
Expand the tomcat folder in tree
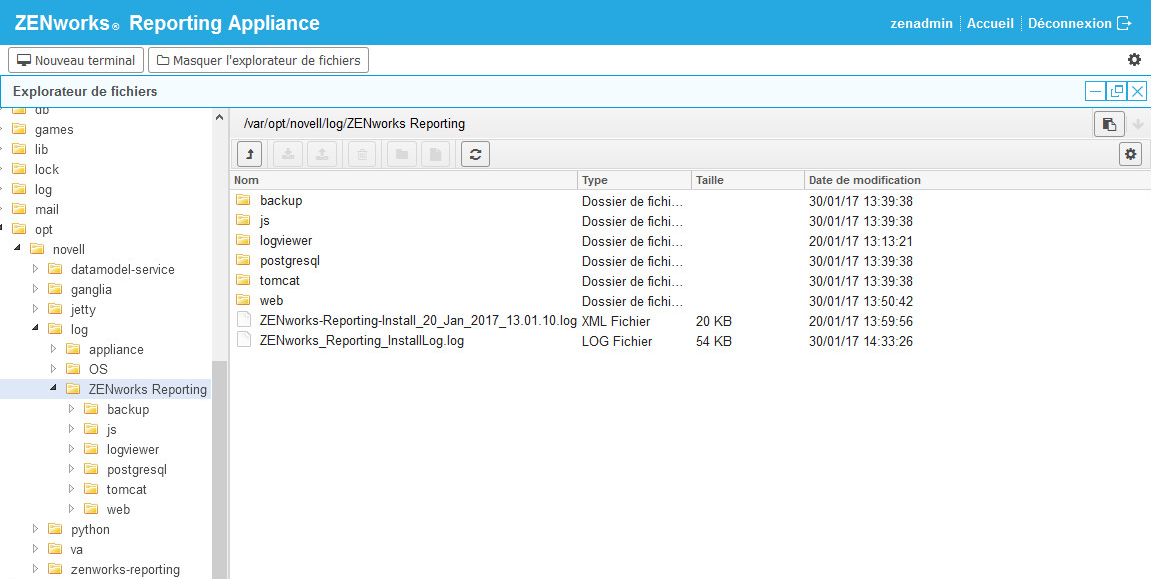point(71,489)
